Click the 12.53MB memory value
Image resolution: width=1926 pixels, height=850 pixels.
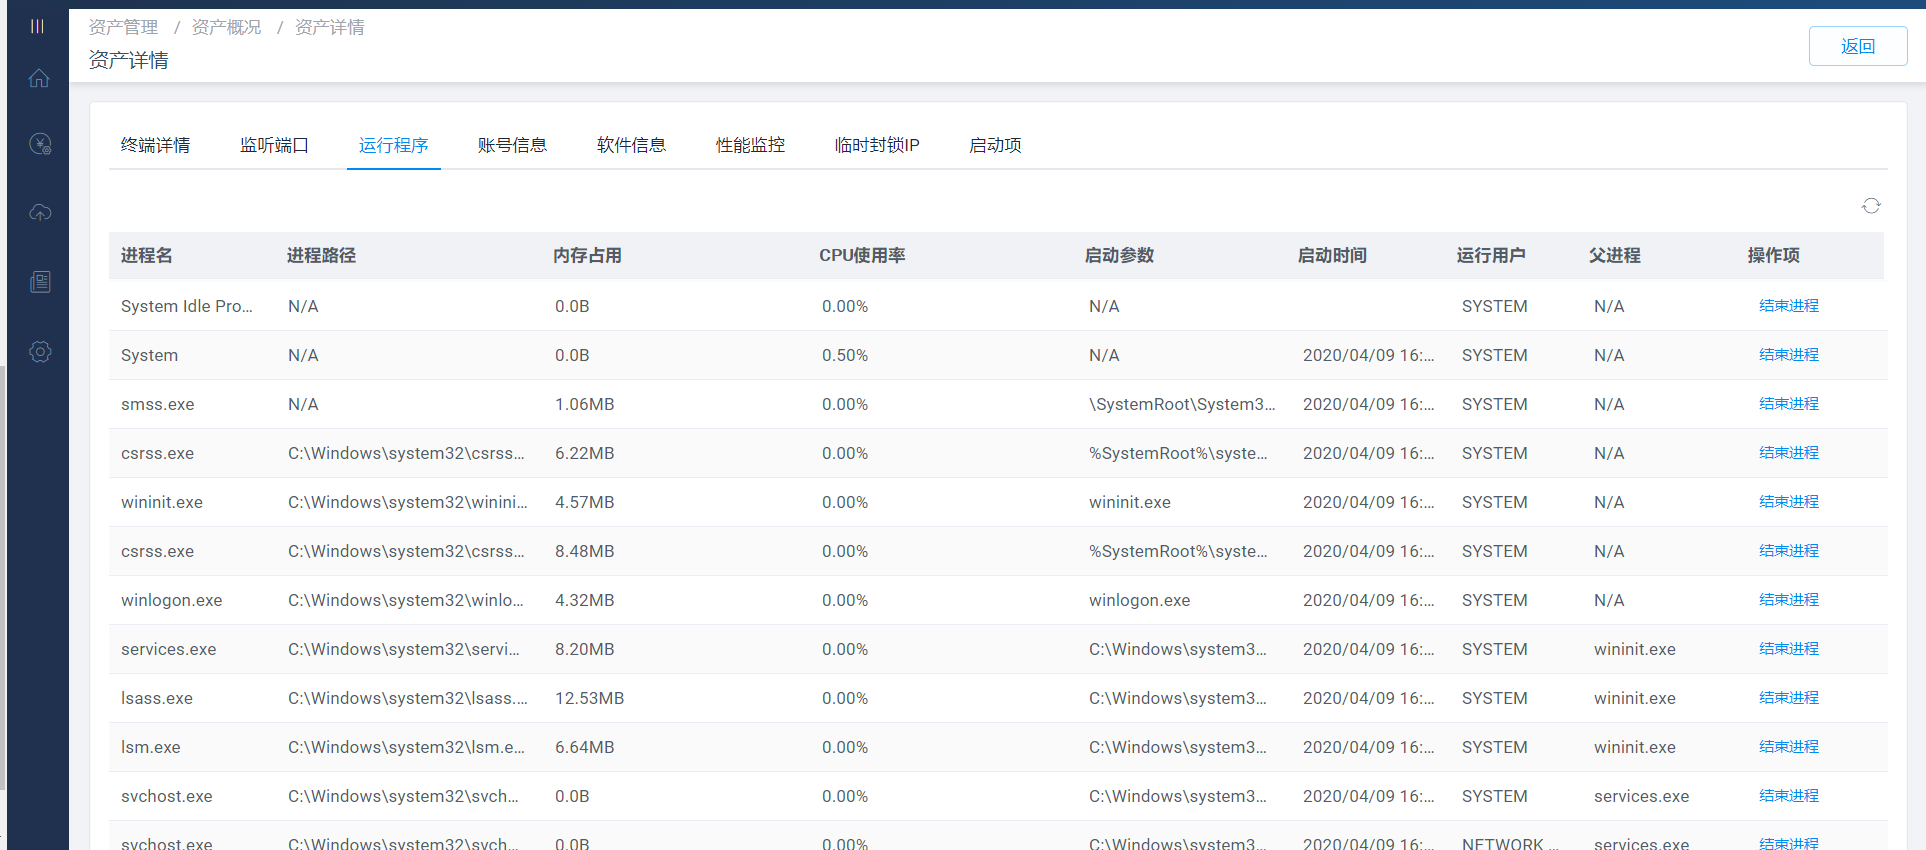pyautogui.click(x=590, y=698)
